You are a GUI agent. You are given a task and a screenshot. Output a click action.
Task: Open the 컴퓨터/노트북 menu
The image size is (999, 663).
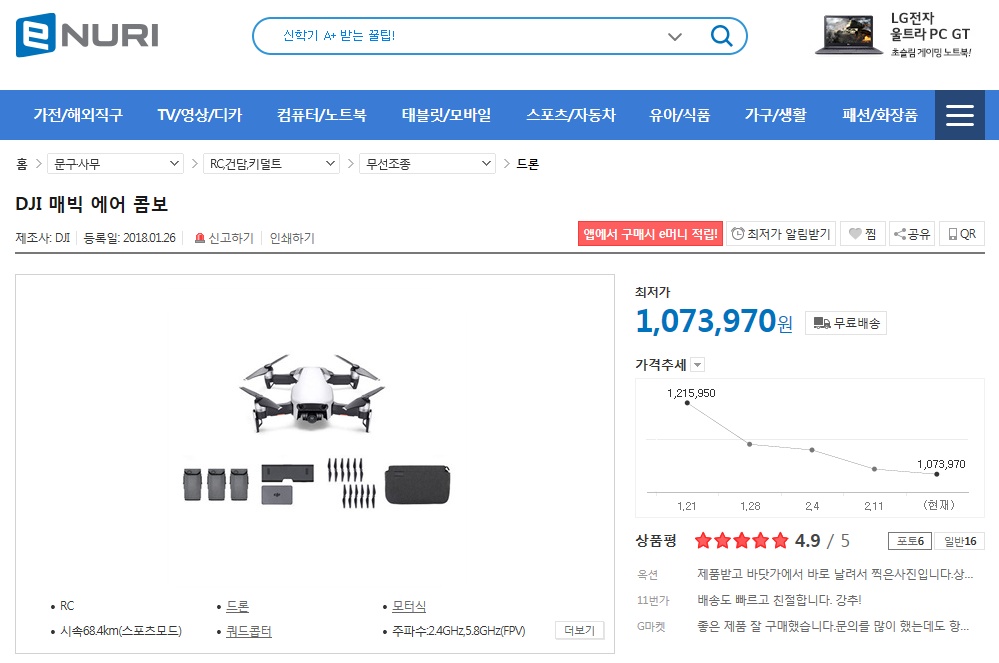321,115
